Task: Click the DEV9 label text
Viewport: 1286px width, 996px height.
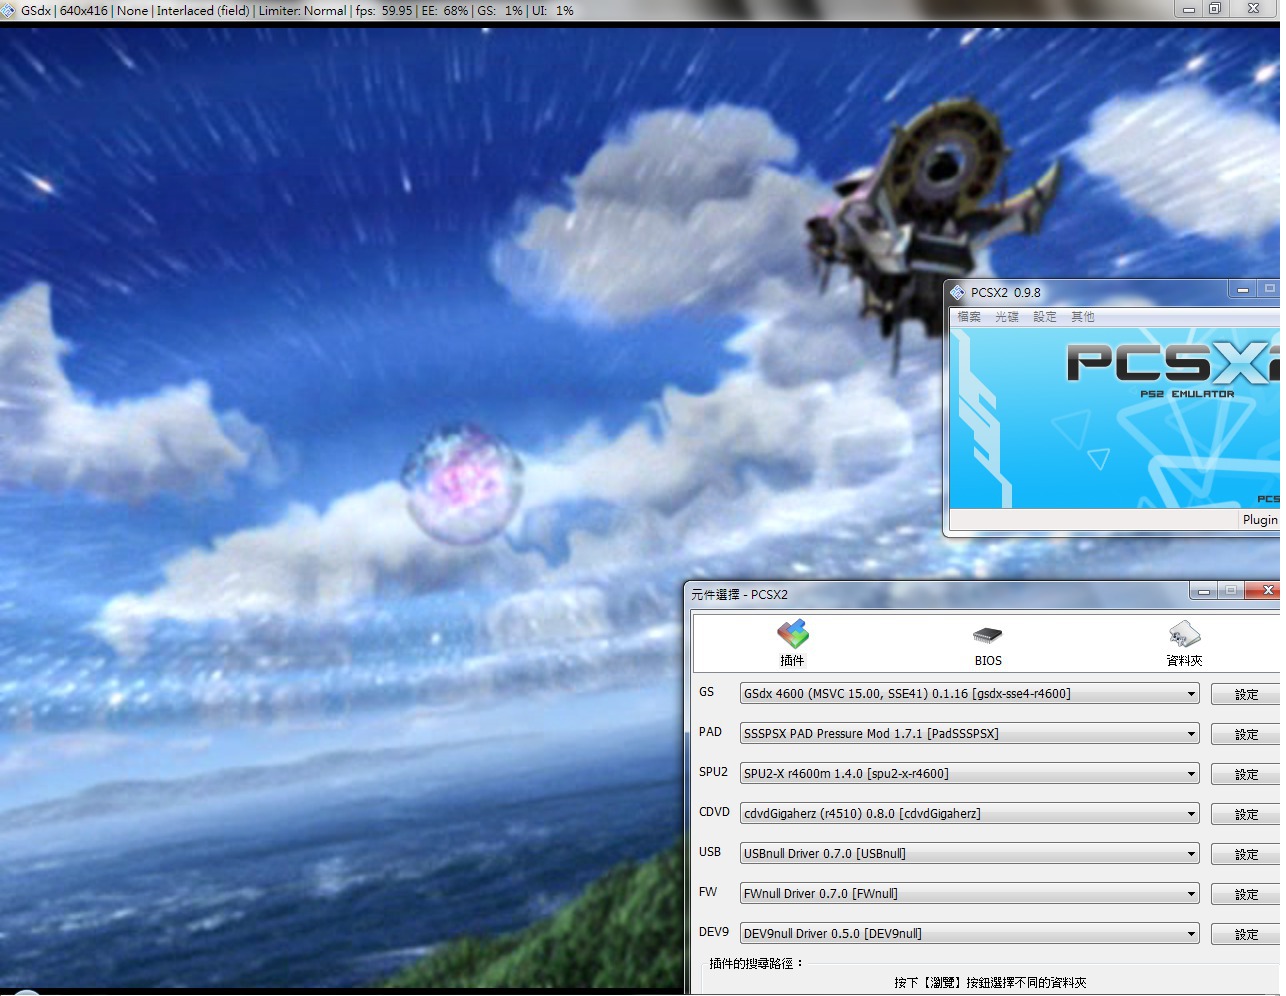Action: (x=714, y=932)
